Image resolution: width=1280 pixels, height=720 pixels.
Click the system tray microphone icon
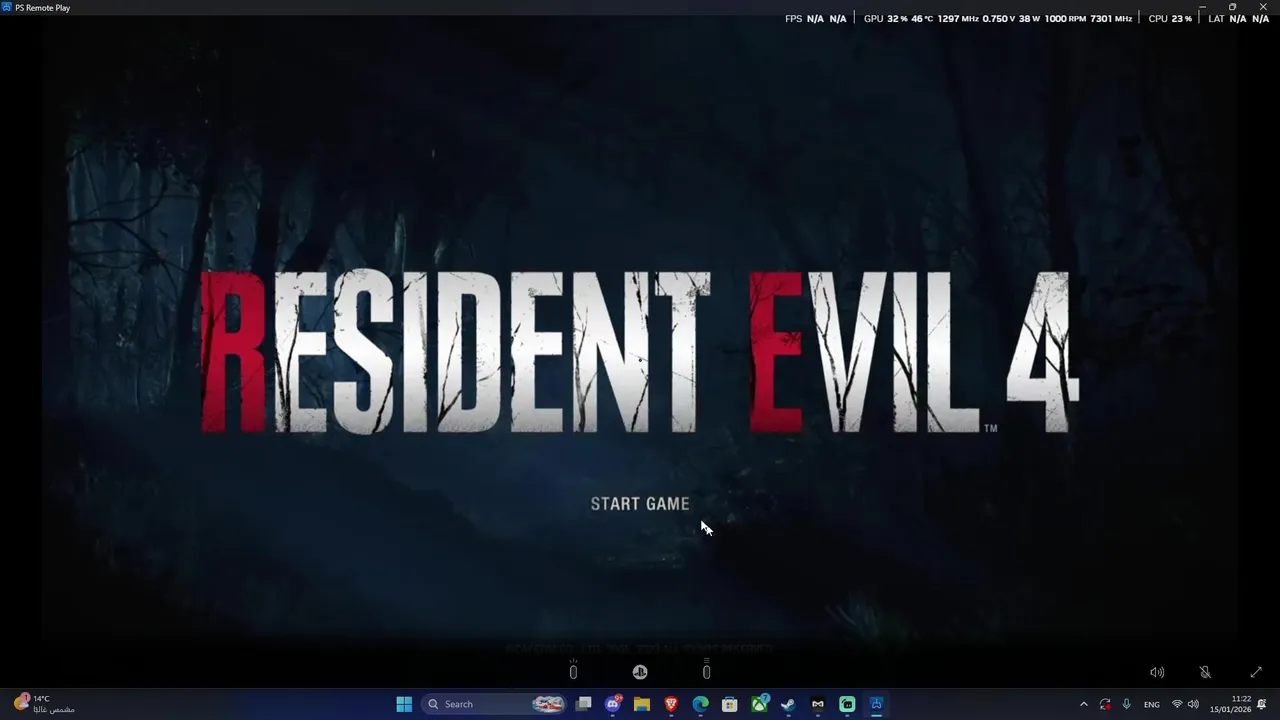coord(1127,704)
